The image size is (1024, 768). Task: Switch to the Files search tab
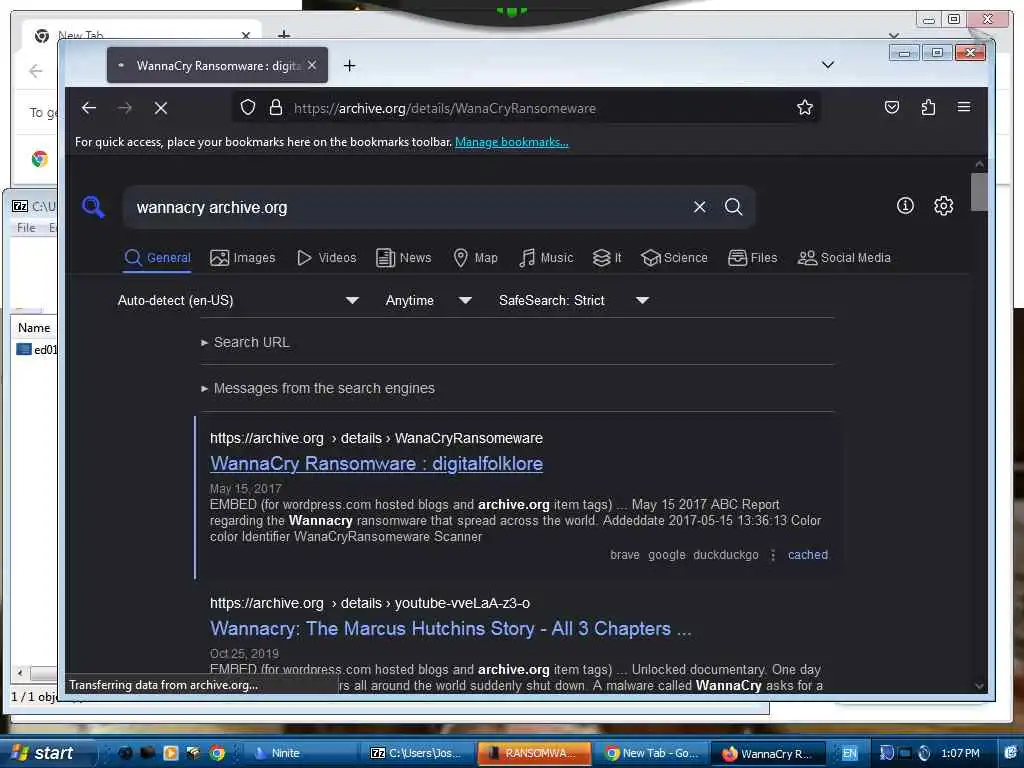point(752,258)
